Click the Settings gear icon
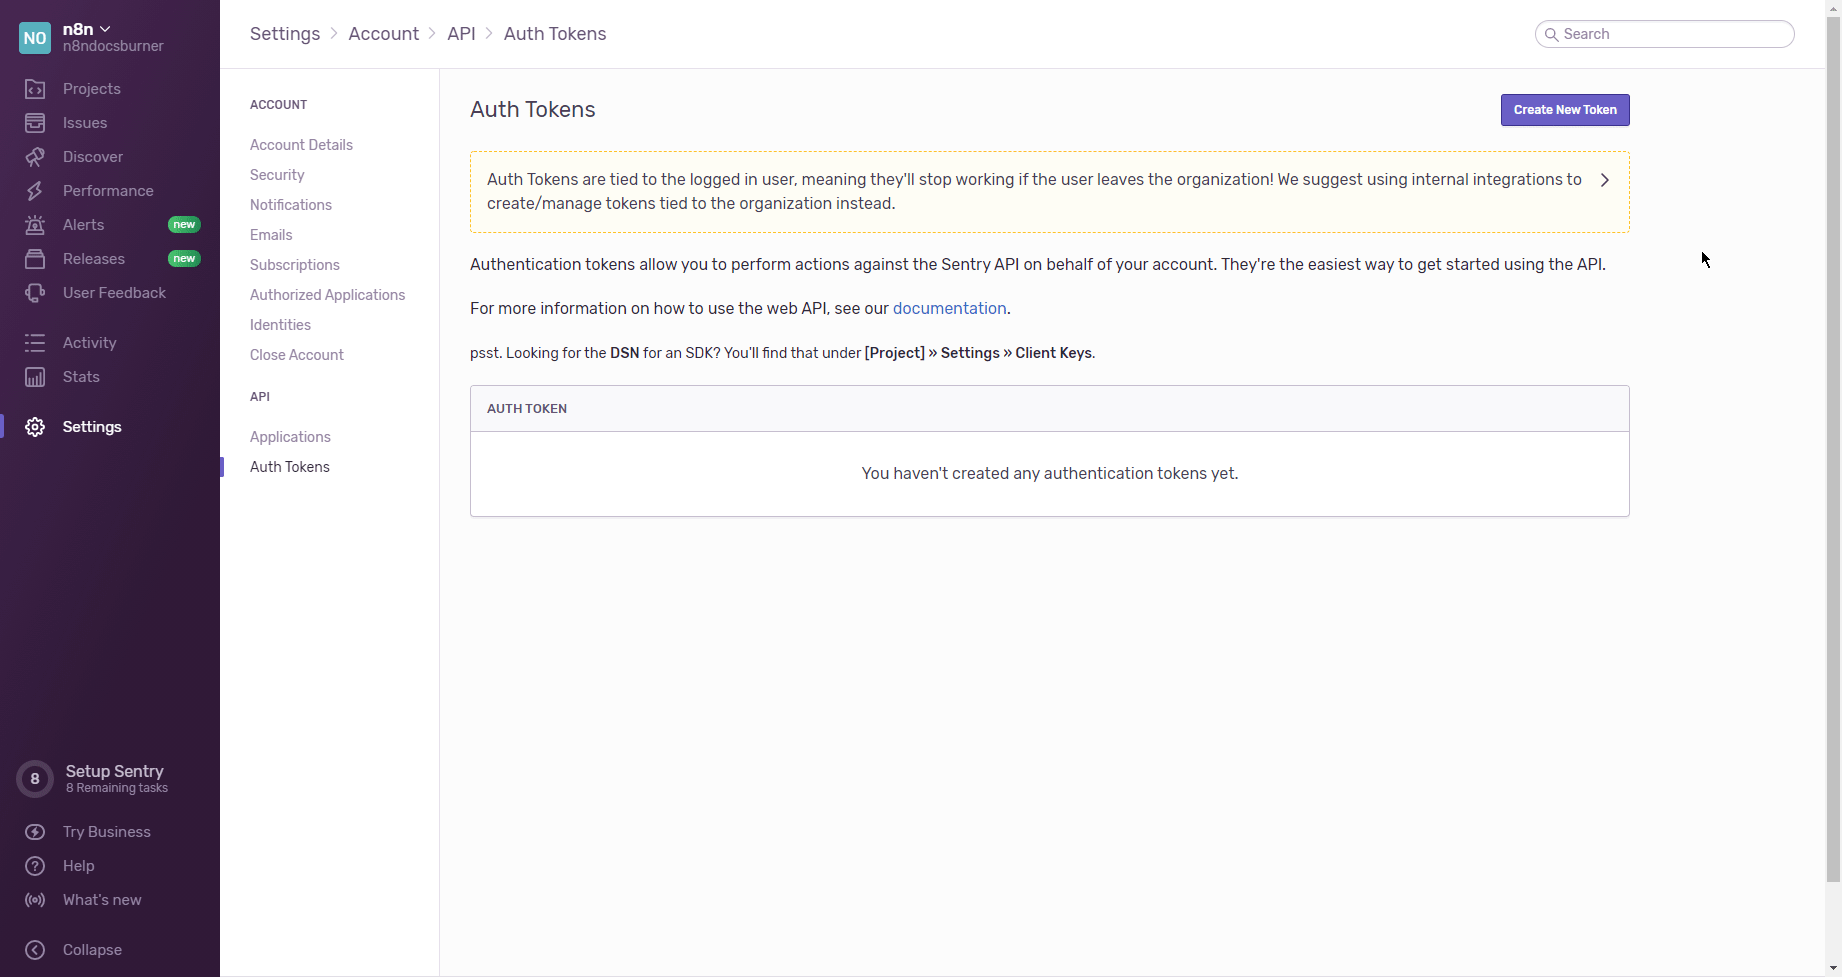1842x977 pixels. 35,427
